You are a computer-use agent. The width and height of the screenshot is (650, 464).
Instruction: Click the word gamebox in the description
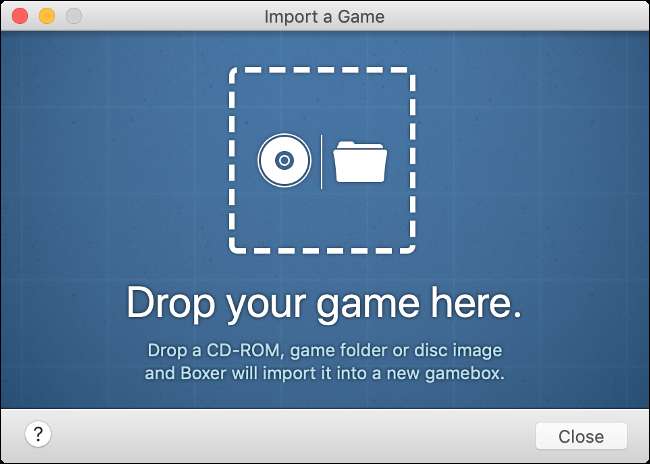click(464, 374)
